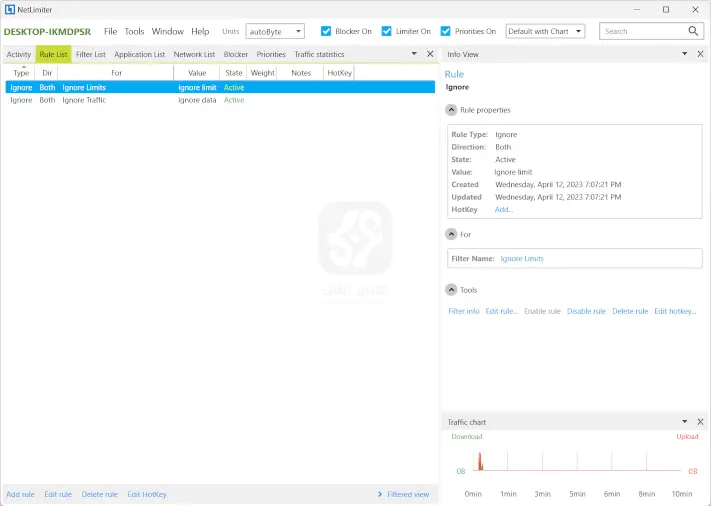Switch to the Activity tab

pyautogui.click(x=19, y=54)
